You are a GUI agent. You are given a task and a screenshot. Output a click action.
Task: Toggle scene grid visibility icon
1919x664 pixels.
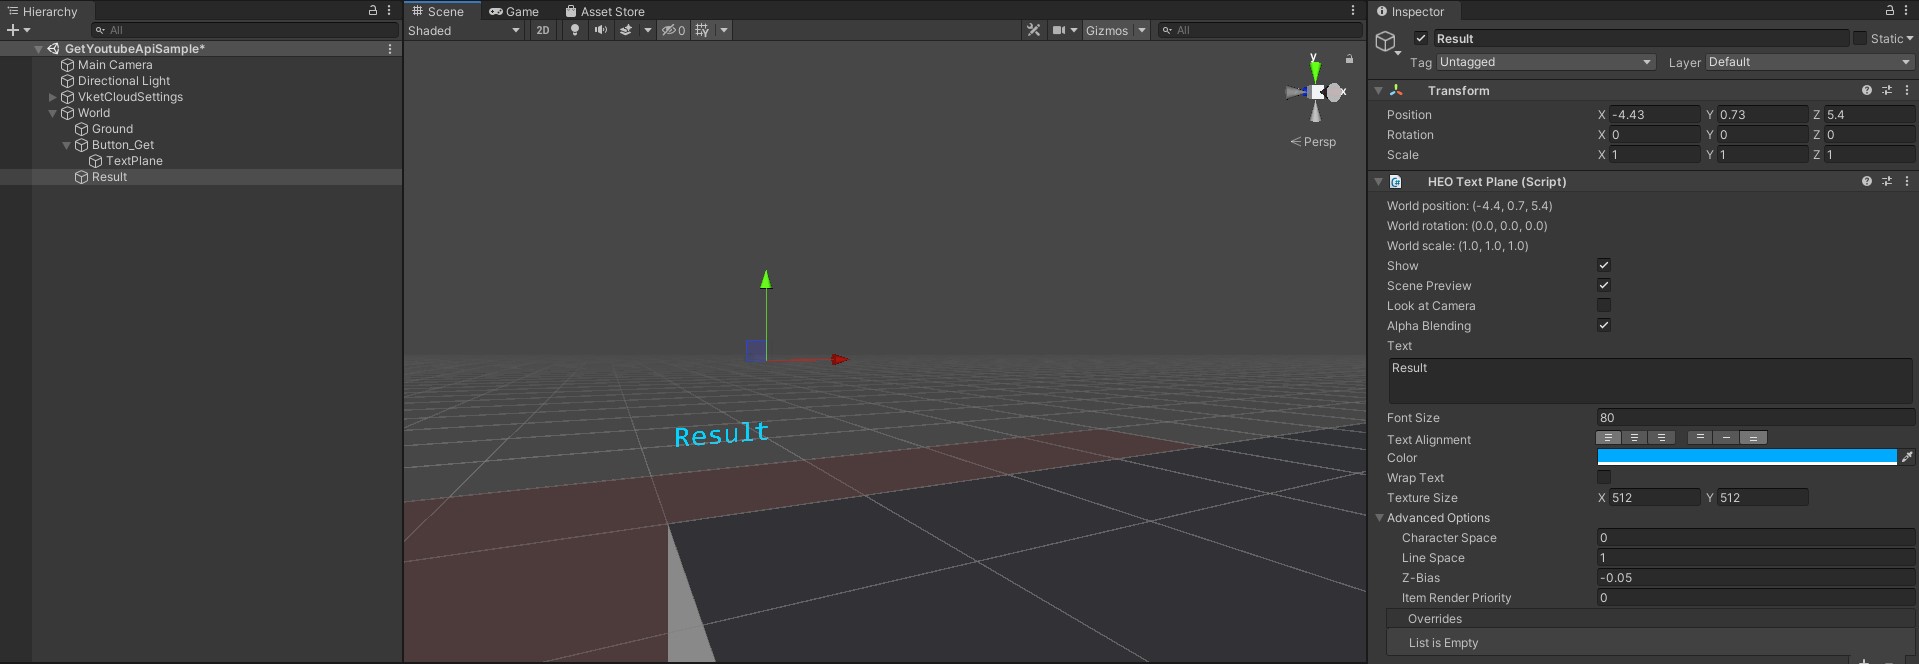pos(703,30)
